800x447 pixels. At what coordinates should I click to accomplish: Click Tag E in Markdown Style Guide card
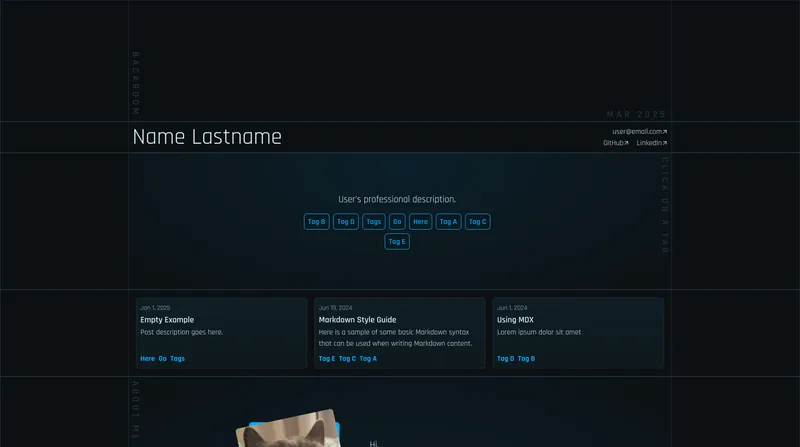tap(327, 358)
